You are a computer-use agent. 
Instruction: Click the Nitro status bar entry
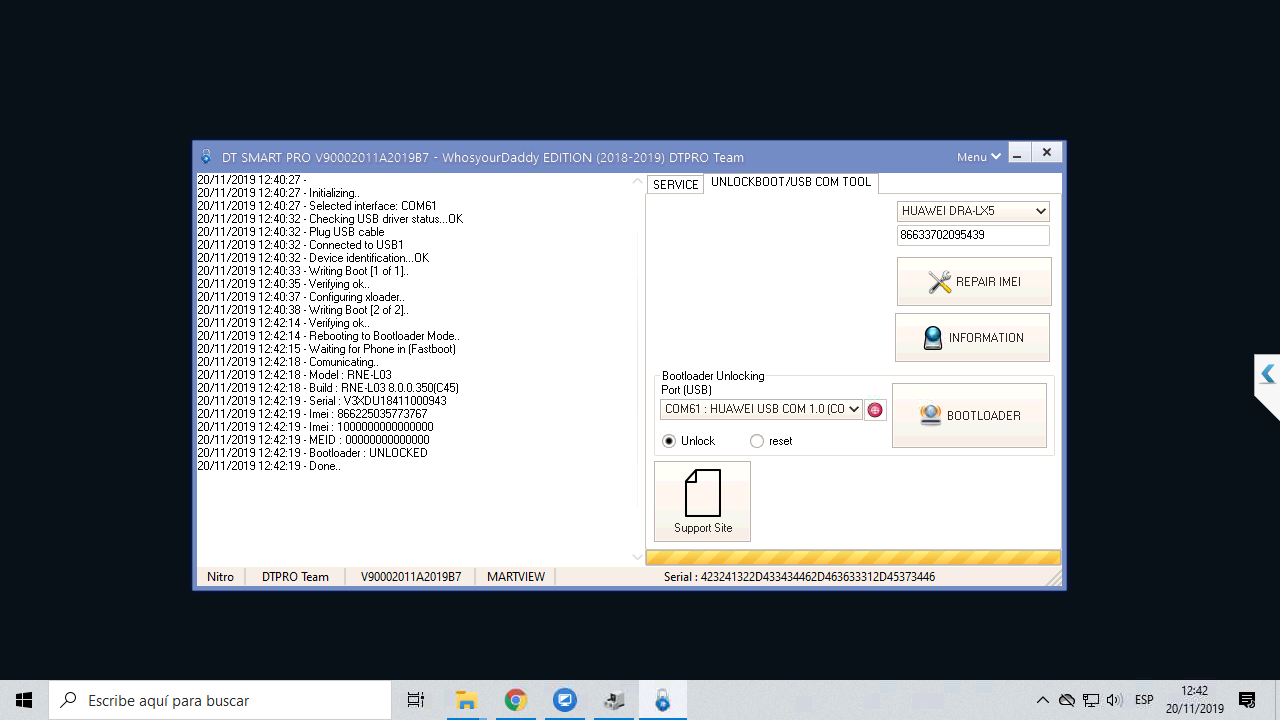[220, 577]
